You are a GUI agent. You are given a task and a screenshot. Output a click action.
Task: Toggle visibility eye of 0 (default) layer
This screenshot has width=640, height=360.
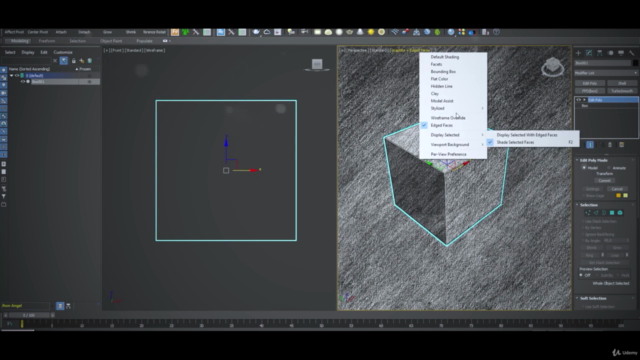pyautogui.click(x=17, y=76)
